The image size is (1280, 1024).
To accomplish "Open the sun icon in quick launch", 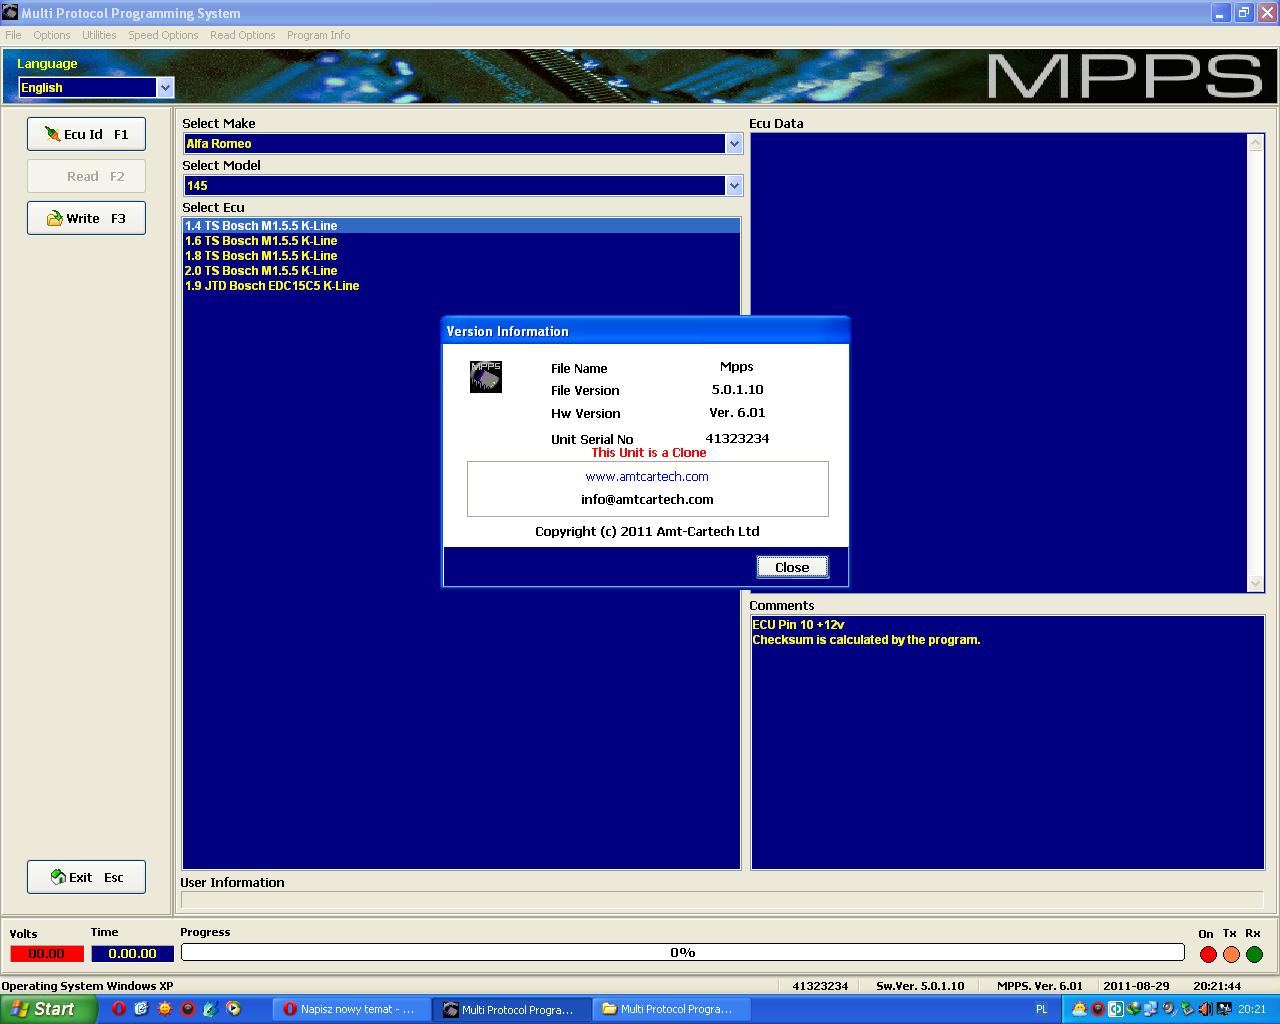I will [x=165, y=1009].
